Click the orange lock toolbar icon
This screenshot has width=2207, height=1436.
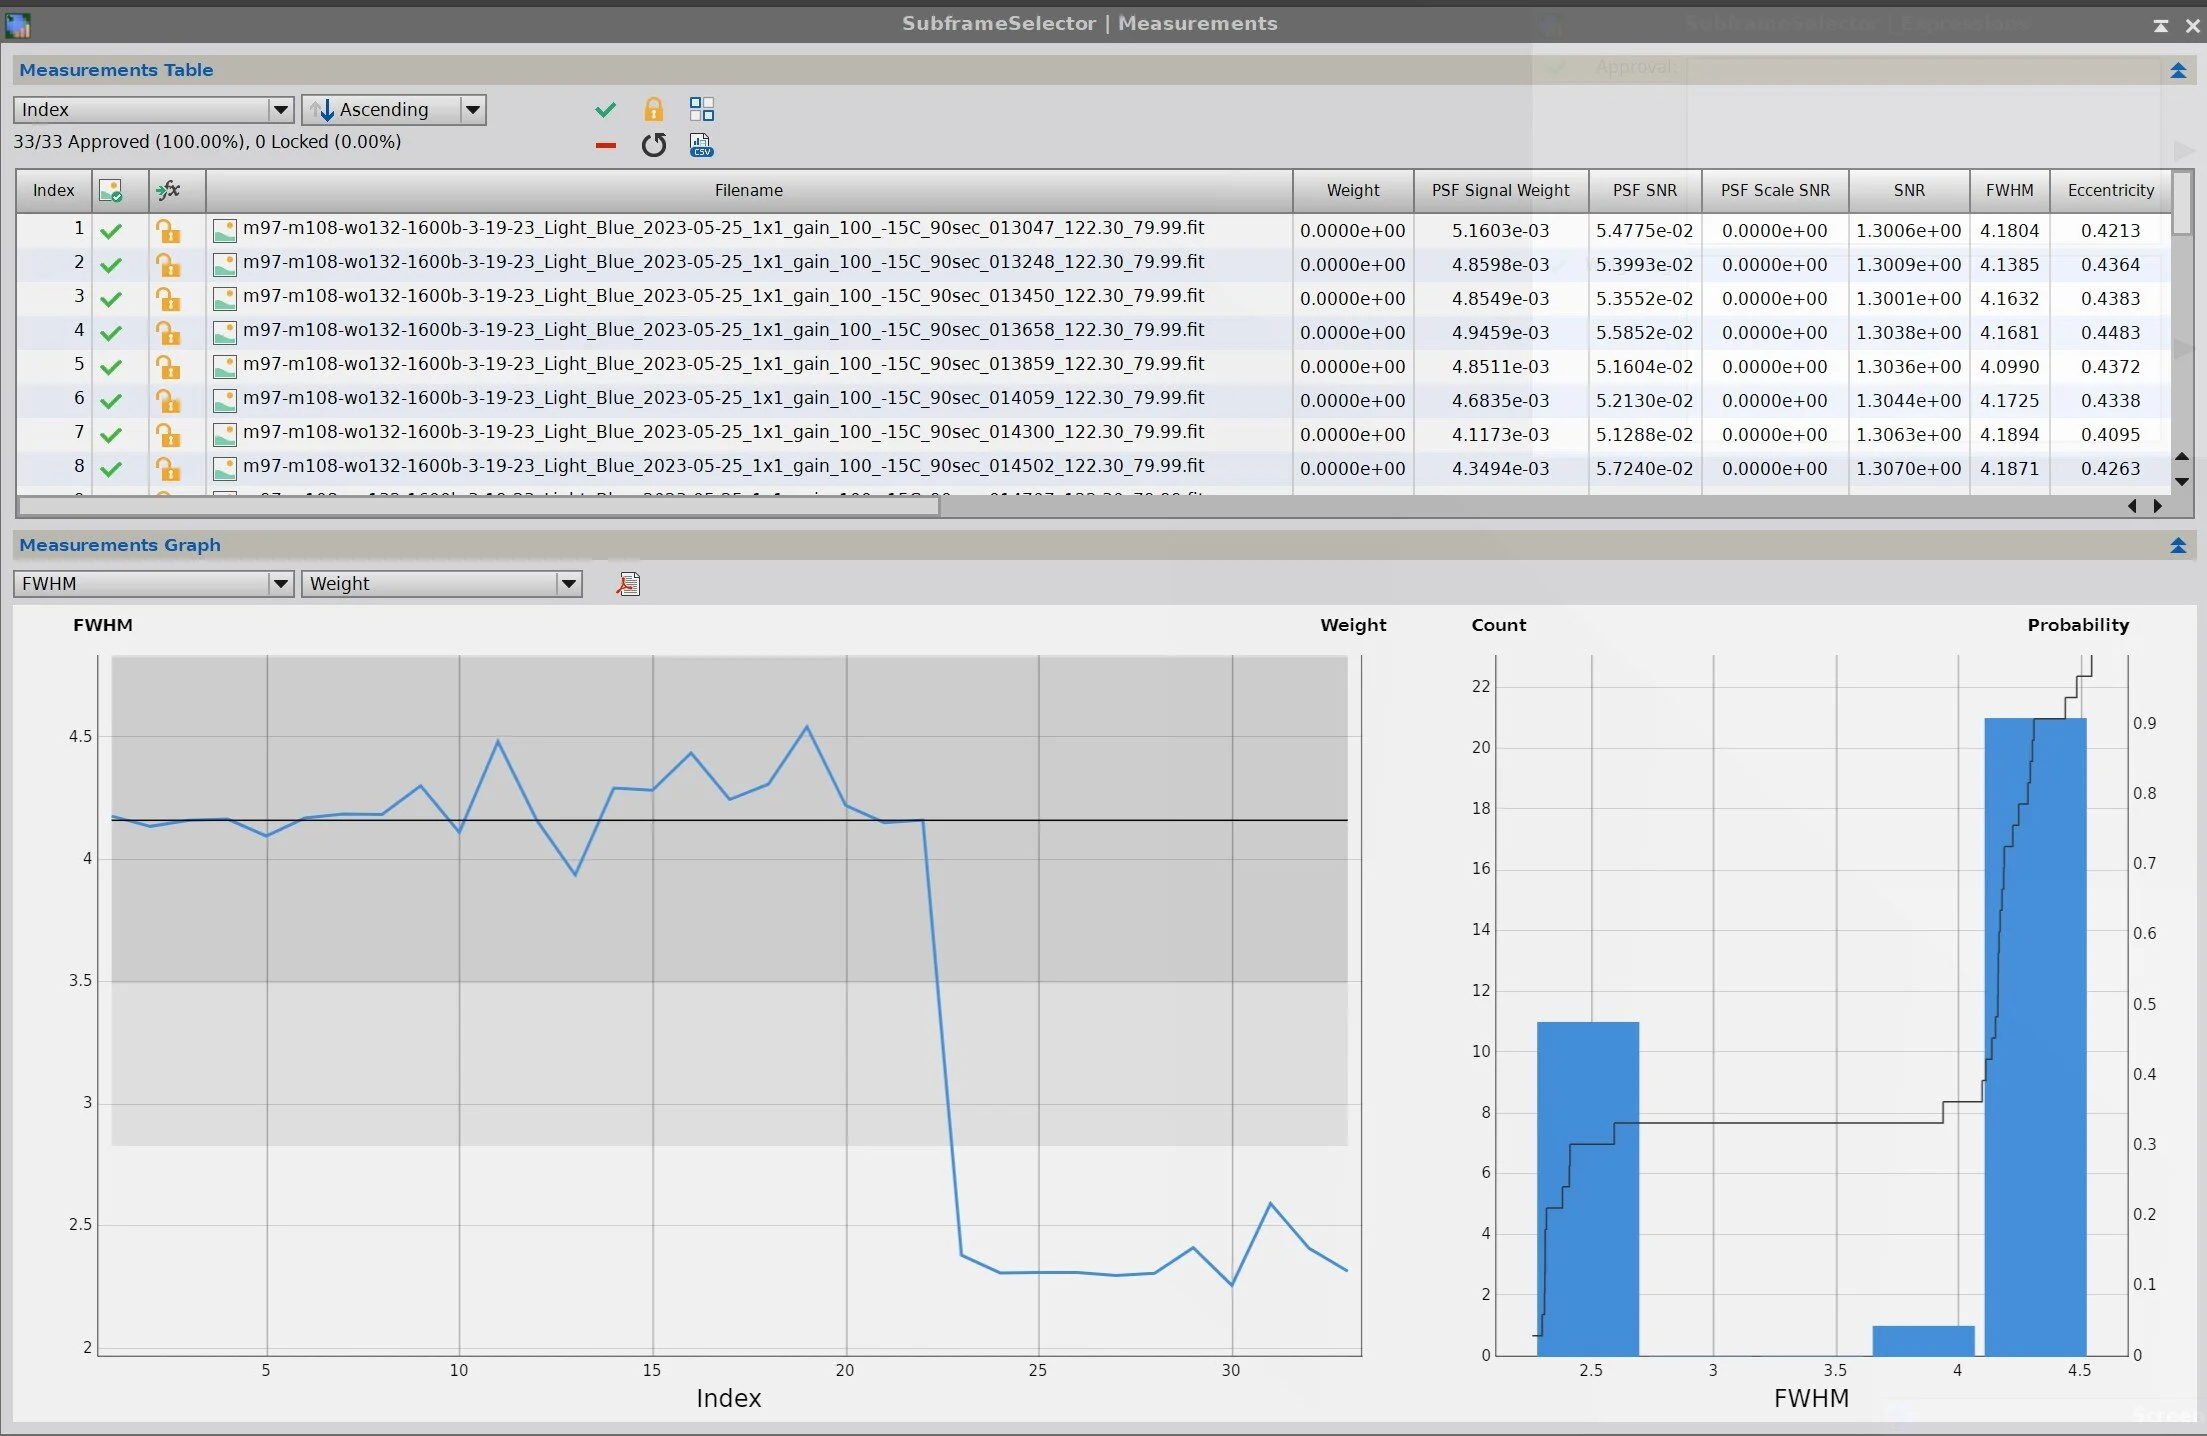click(653, 110)
